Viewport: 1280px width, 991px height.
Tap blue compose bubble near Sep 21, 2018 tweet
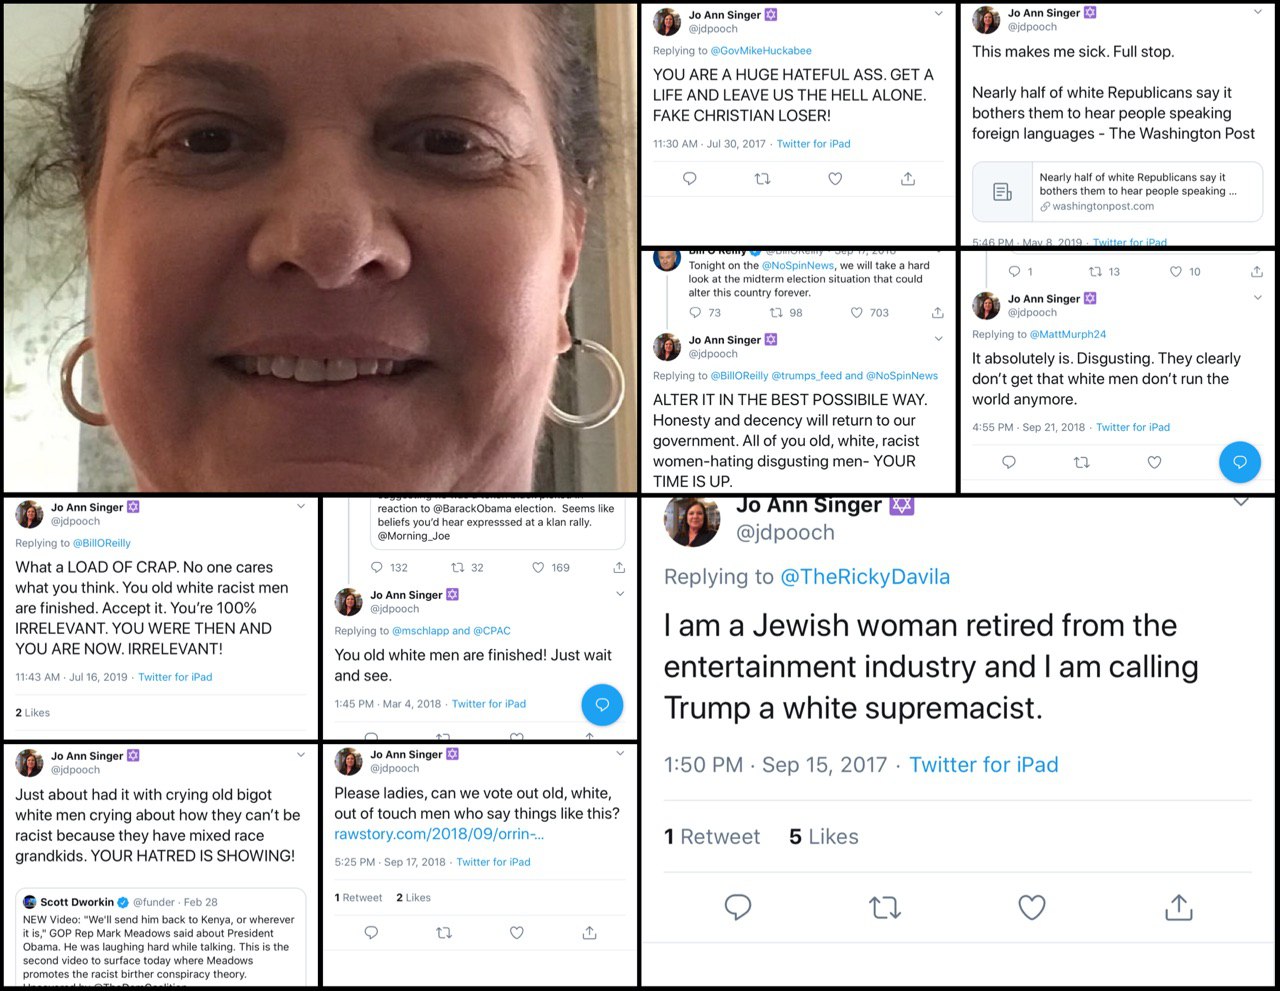pyautogui.click(x=1239, y=462)
